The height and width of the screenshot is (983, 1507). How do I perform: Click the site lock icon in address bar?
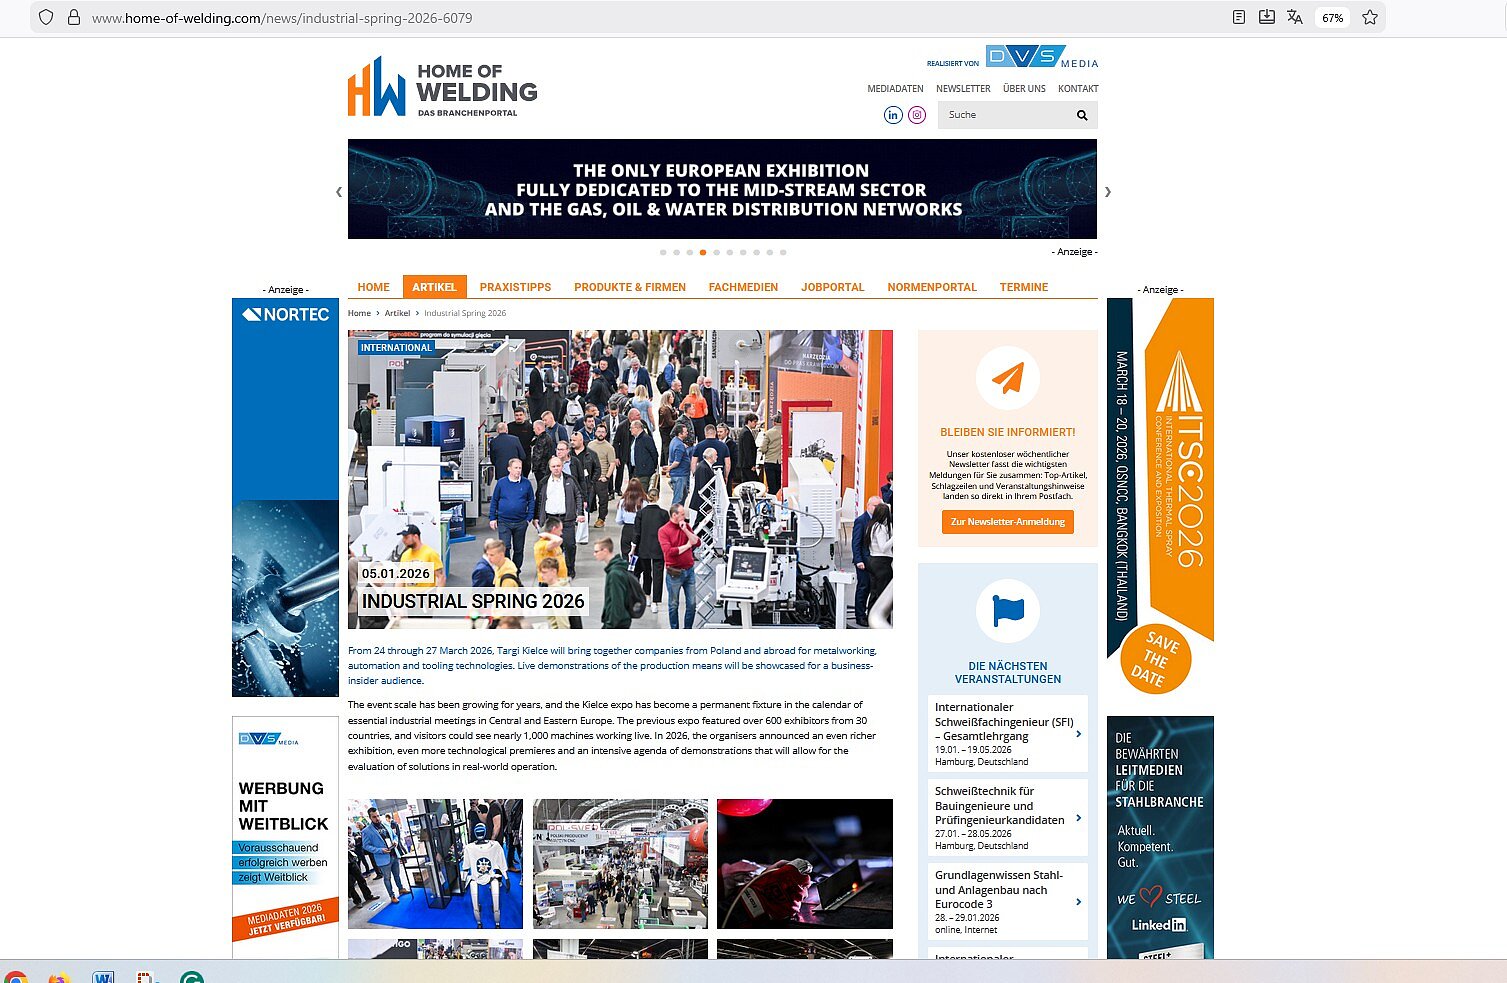(x=73, y=17)
